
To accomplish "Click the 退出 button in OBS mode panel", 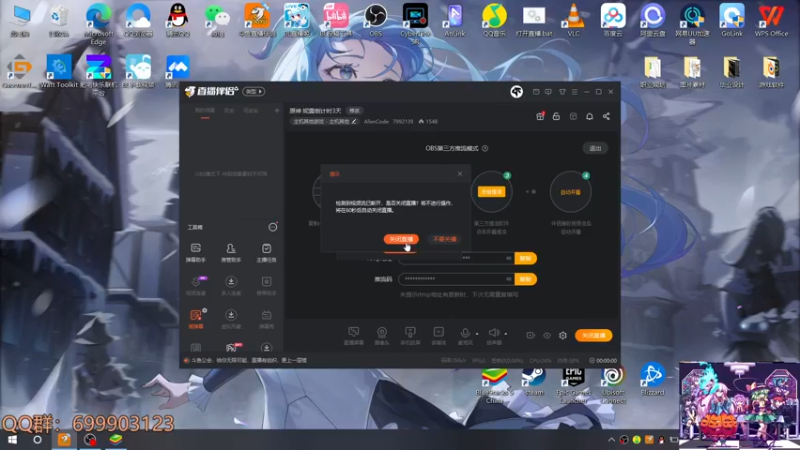I will (x=595, y=148).
